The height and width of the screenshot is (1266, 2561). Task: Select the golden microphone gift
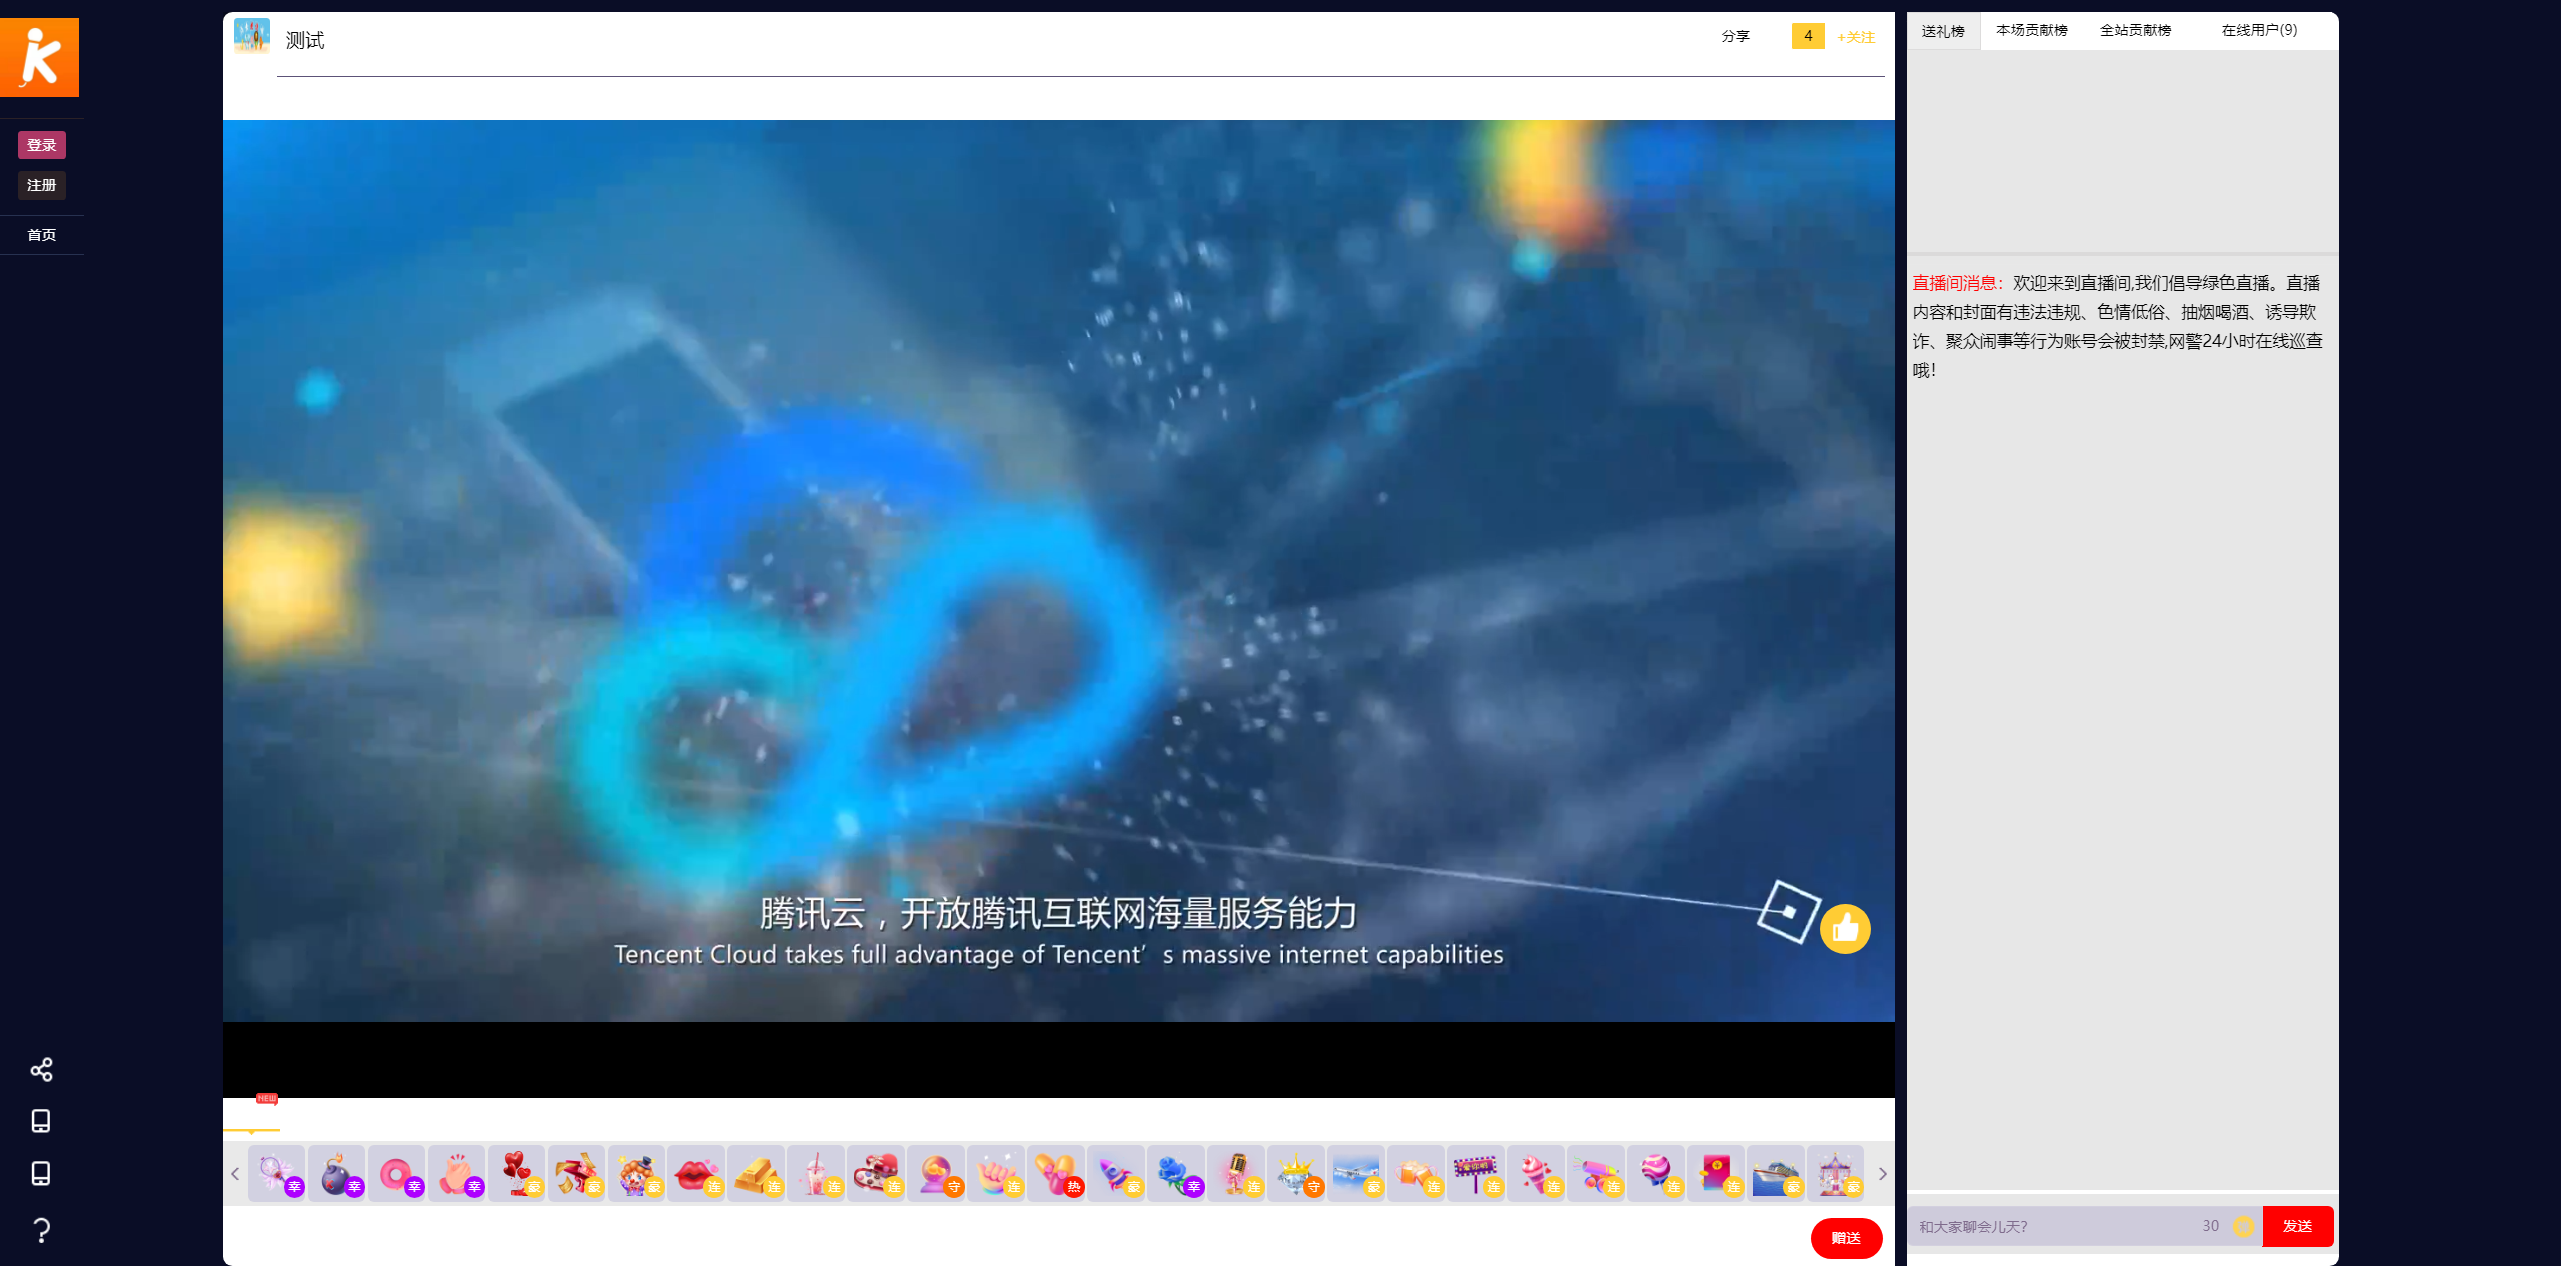[x=1236, y=1173]
